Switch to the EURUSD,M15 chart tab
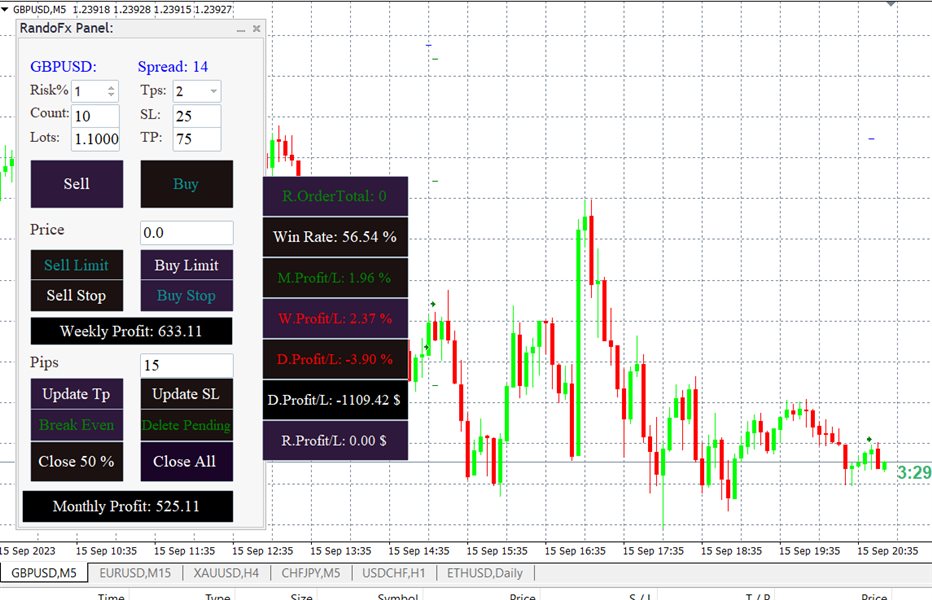The image size is (932, 600). pos(135,573)
